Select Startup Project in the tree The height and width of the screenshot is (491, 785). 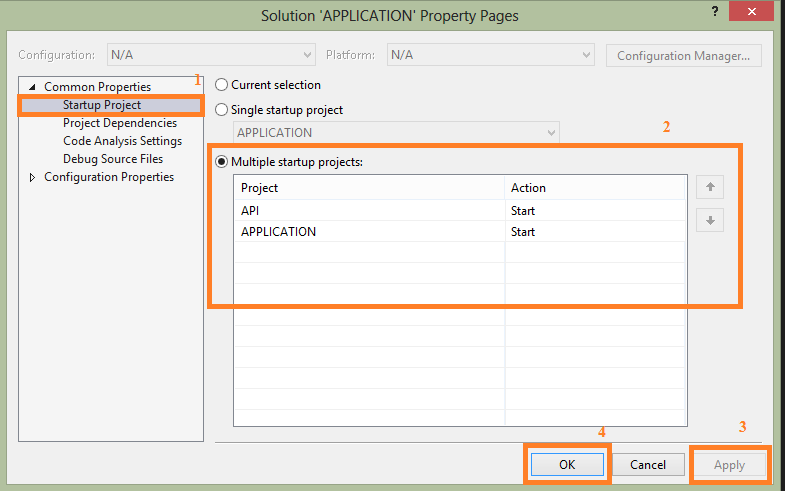[x=101, y=105]
